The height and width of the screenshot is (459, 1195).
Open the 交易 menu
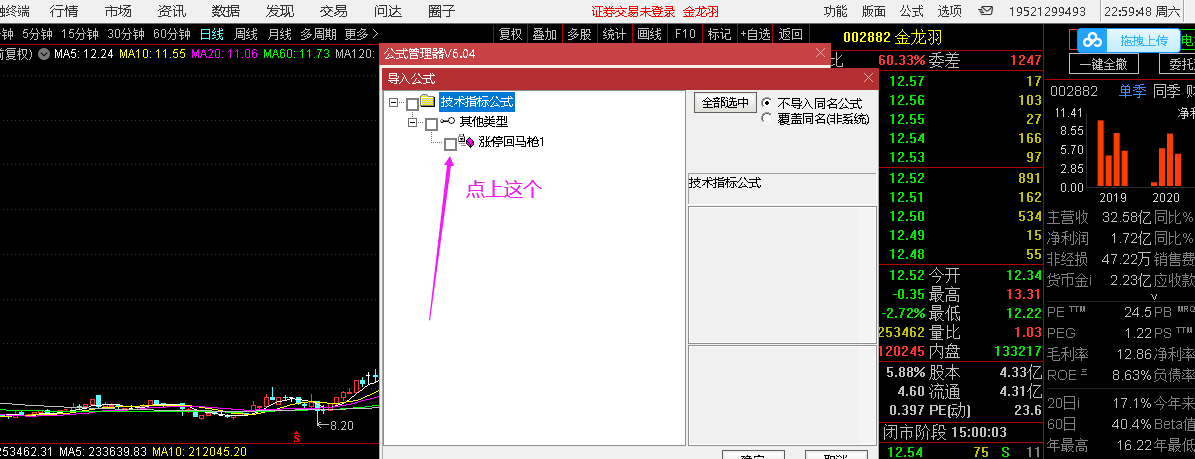click(x=333, y=11)
